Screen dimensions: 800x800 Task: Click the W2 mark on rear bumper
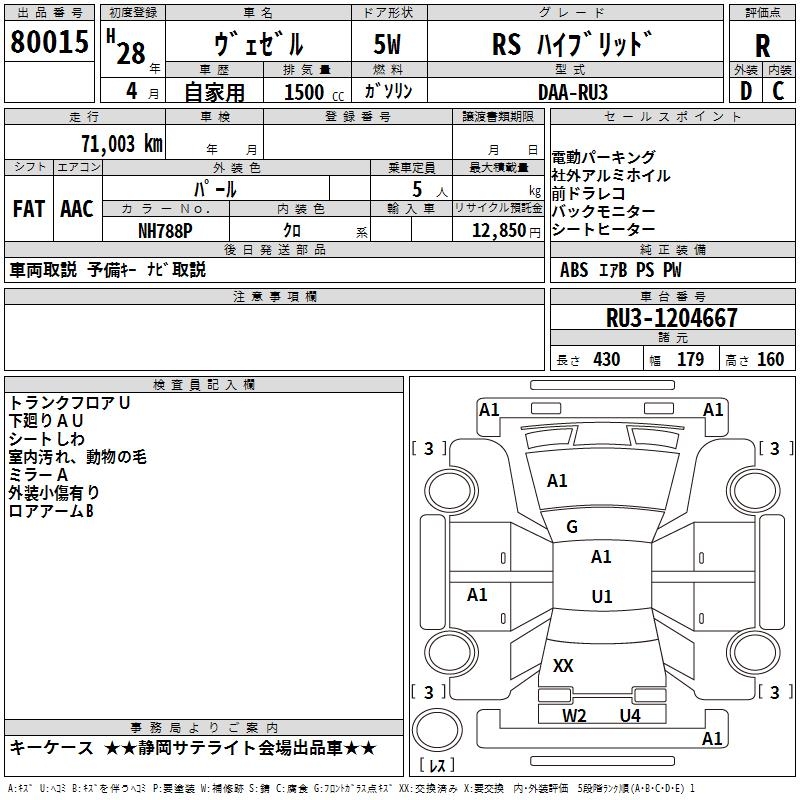pyautogui.click(x=574, y=716)
